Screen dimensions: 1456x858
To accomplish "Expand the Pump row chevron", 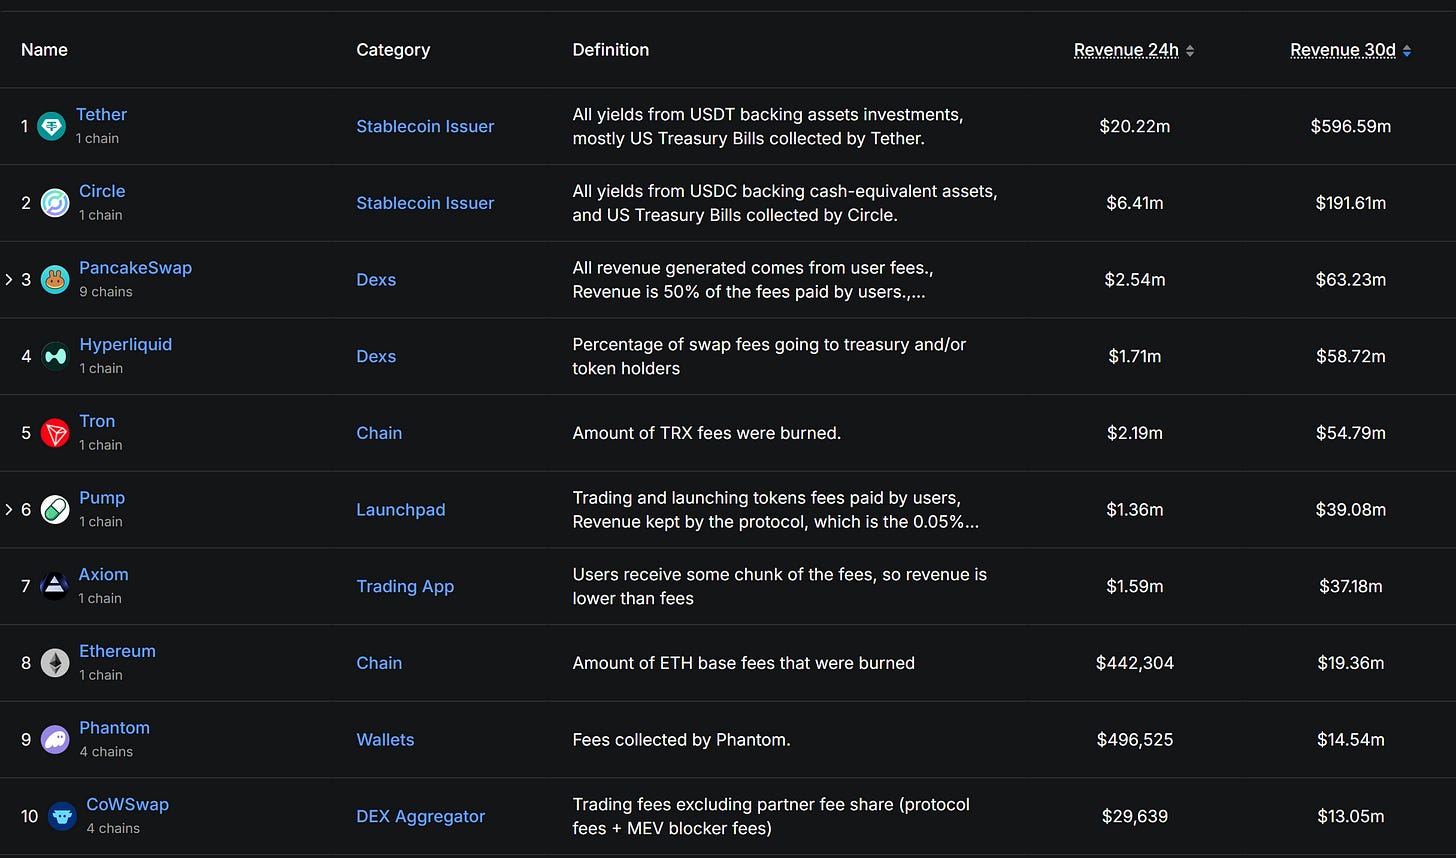I will click(9, 510).
